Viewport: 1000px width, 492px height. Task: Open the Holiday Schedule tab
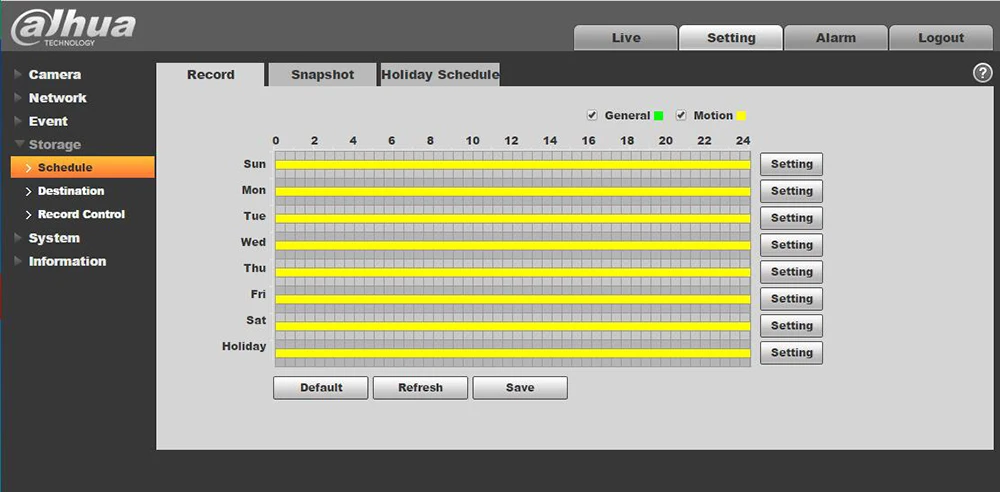[x=440, y=75]
